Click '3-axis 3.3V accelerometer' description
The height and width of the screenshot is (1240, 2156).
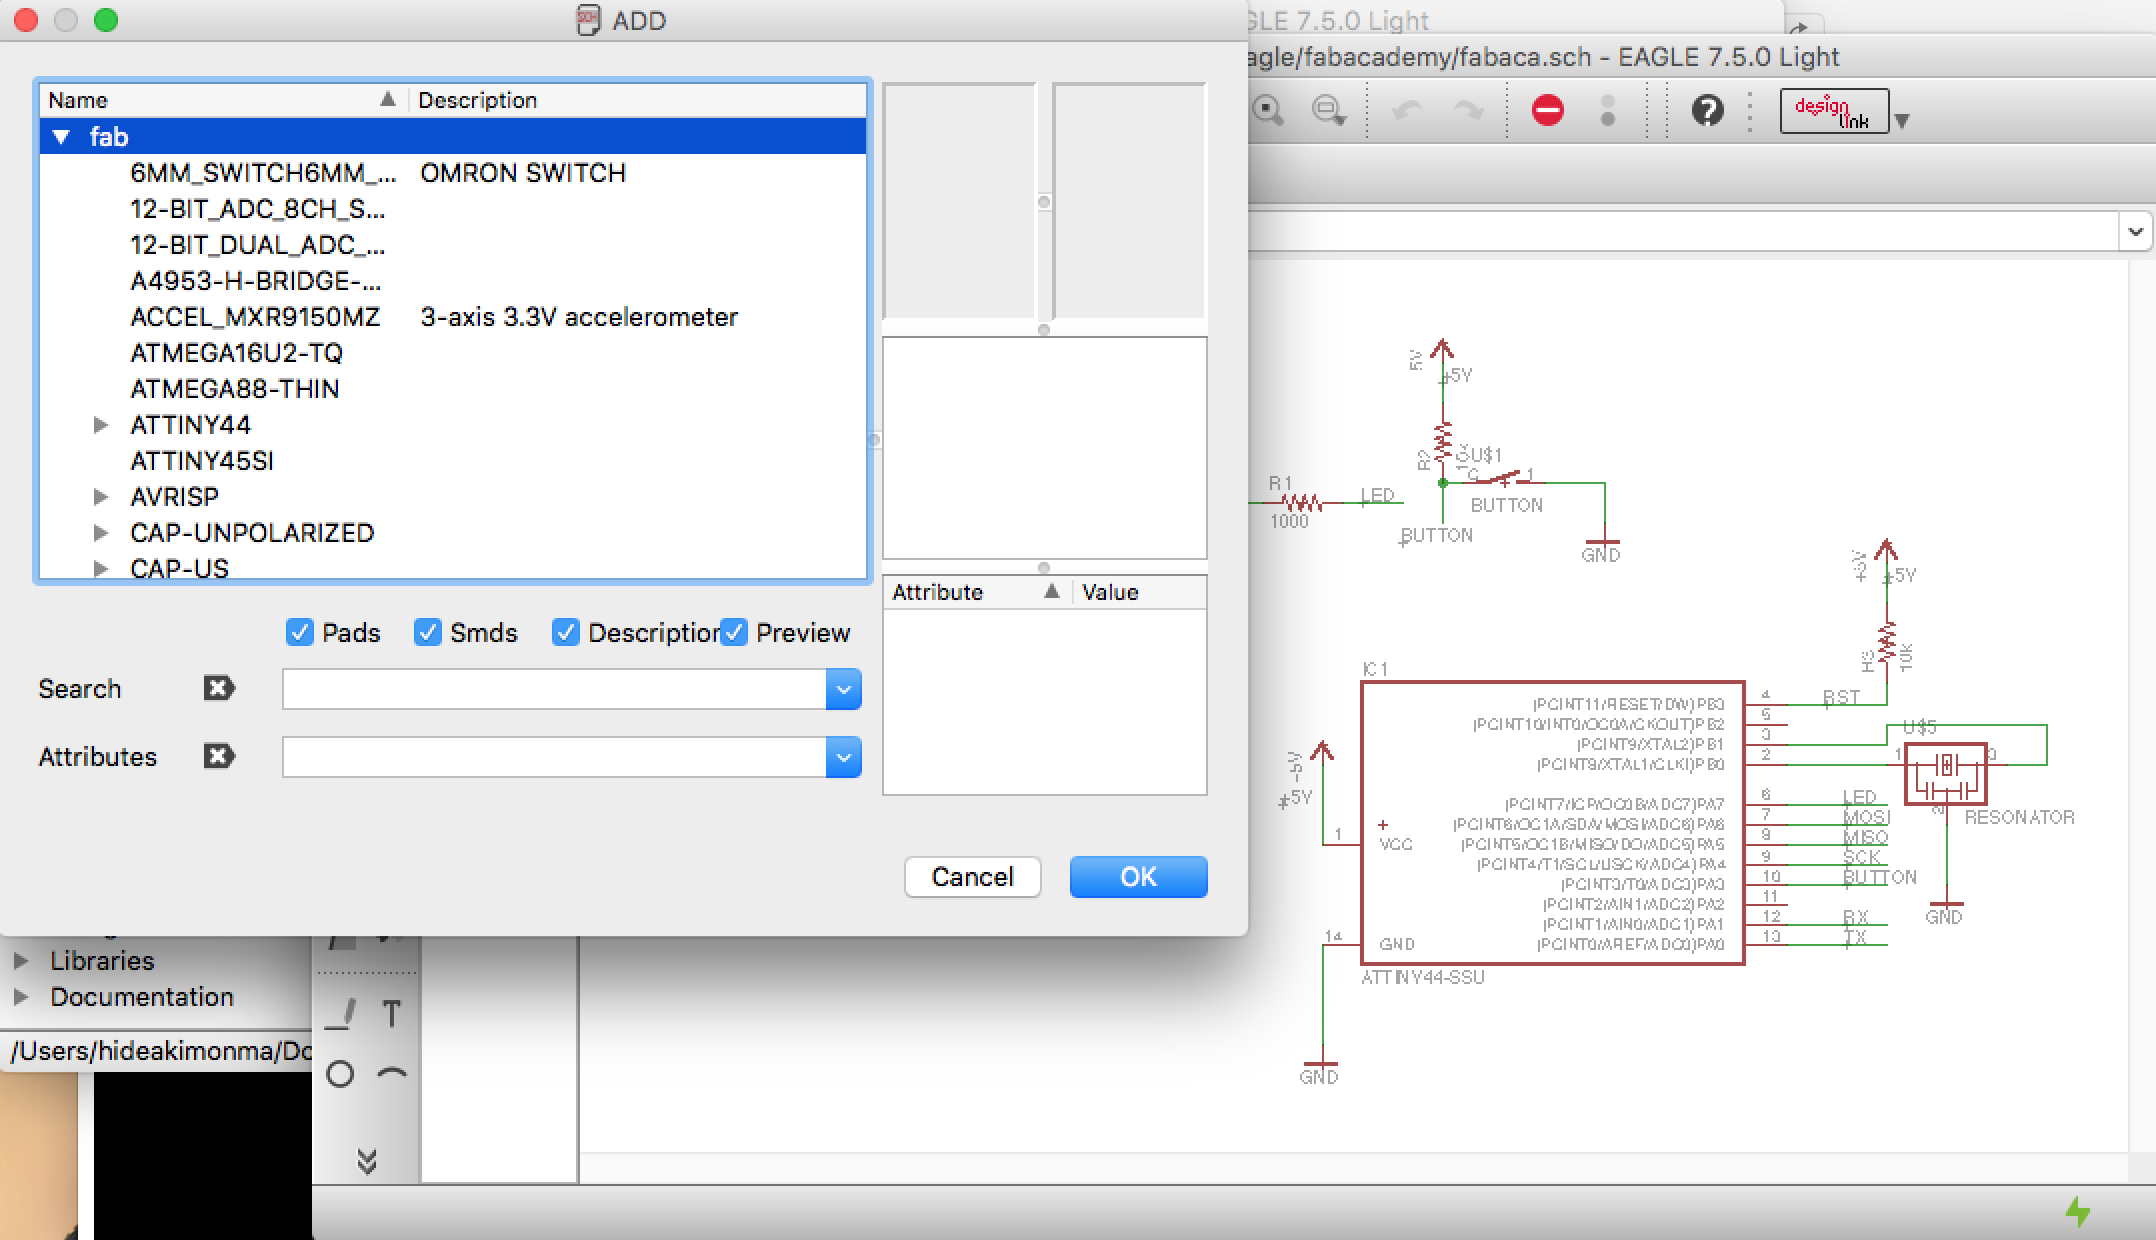(579, 317)
